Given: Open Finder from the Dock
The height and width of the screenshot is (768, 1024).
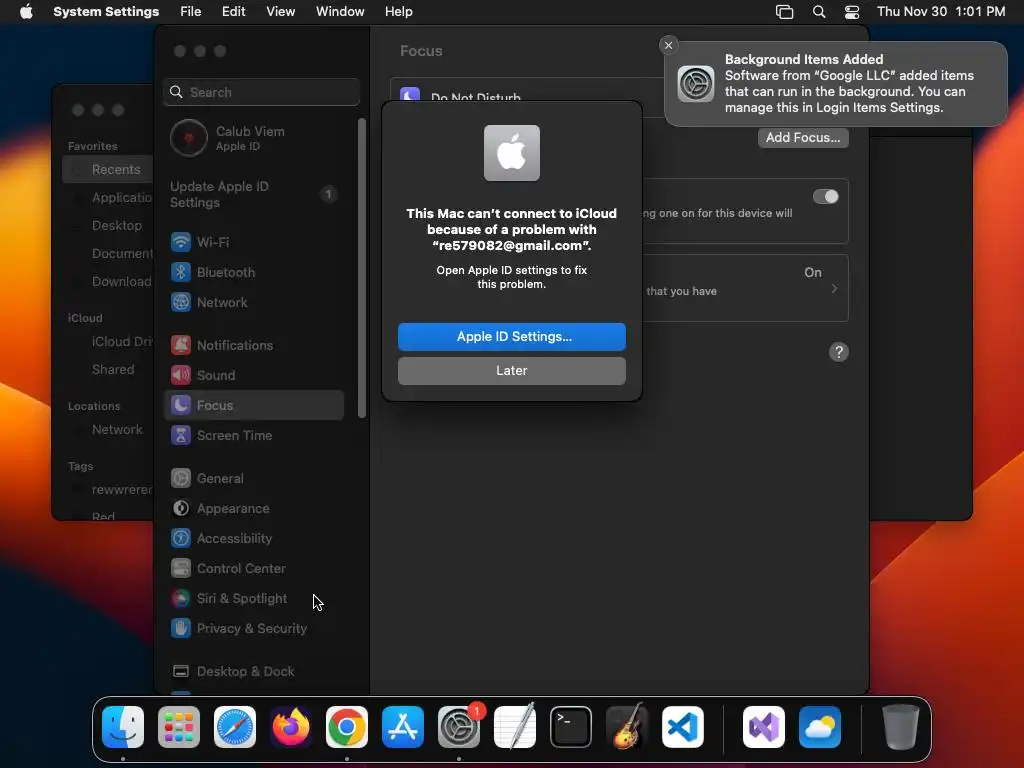Looking at the screenshot, I should pyautogui.click(x=123, y=727).
